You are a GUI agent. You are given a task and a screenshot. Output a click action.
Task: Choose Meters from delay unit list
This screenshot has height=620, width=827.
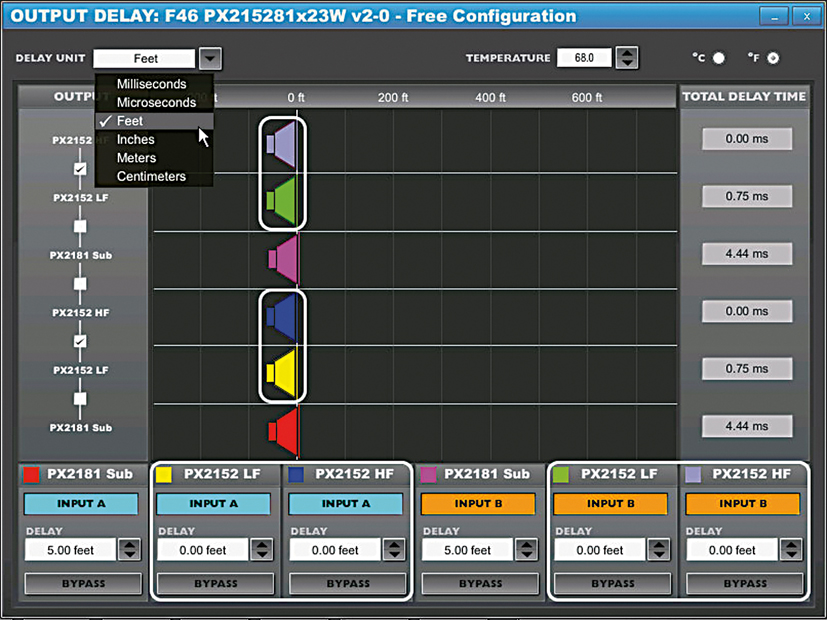coord(154,158)
